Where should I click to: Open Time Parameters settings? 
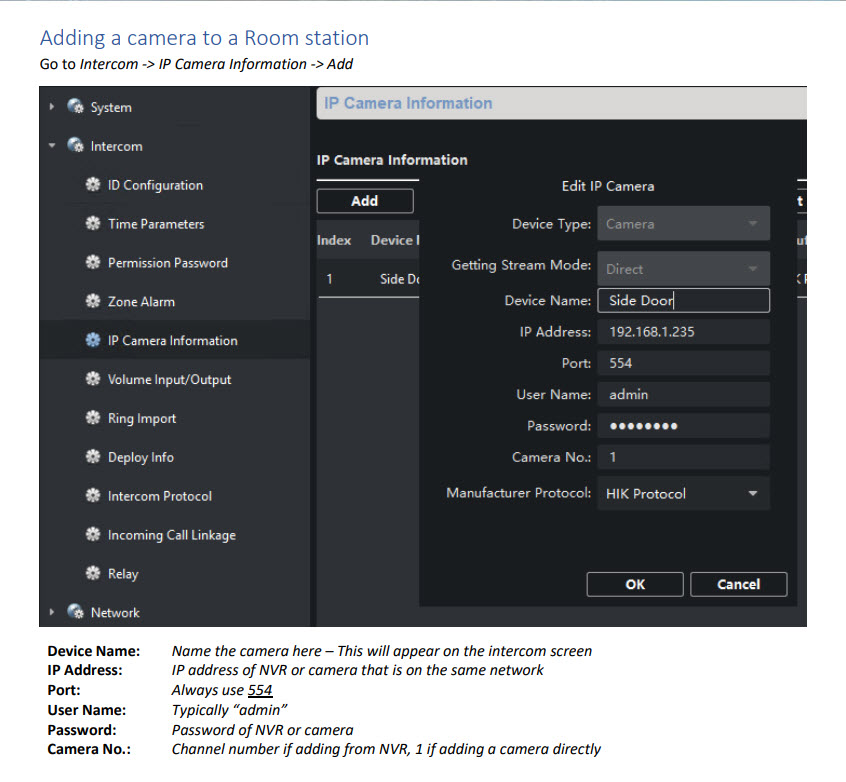[x=156, y=224]
